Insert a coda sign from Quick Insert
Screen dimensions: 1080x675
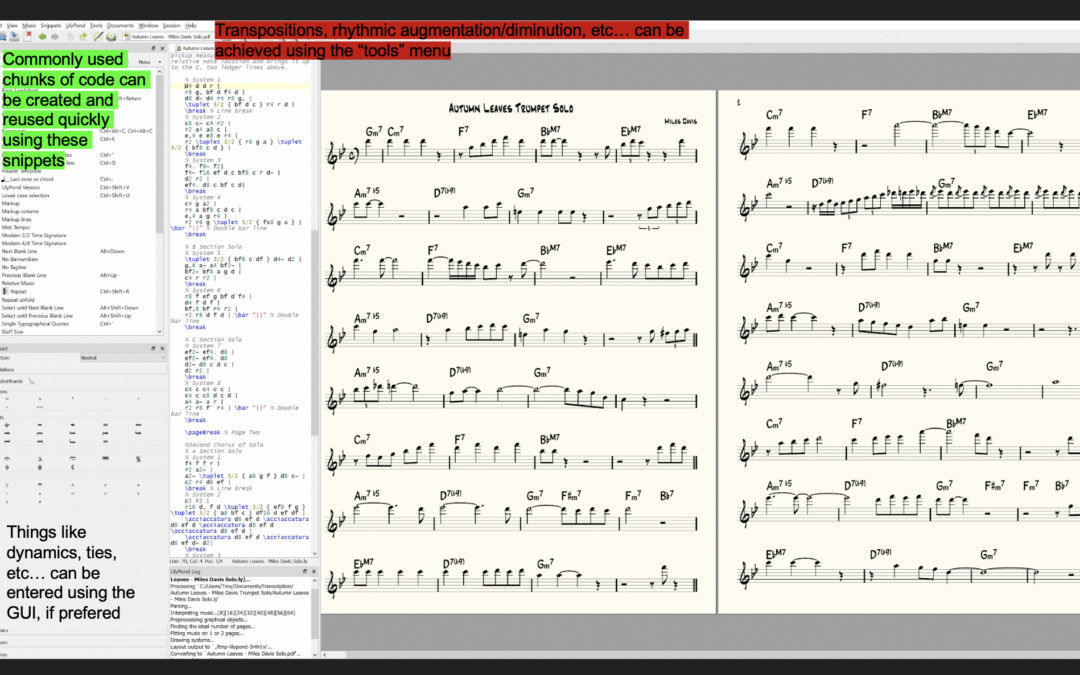coord(7,468)
